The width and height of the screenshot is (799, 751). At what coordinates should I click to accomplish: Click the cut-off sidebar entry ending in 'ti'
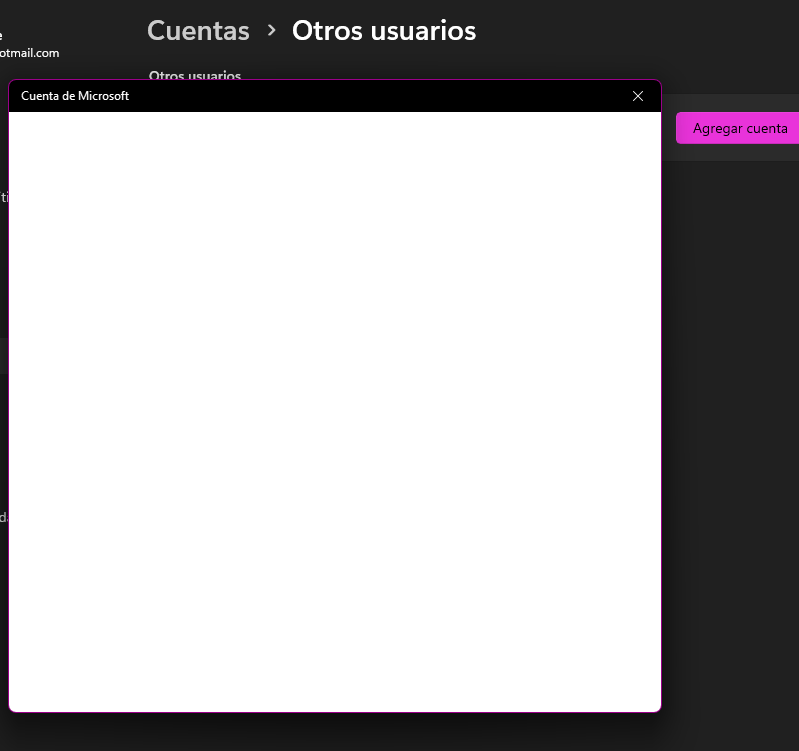(4, 197)
